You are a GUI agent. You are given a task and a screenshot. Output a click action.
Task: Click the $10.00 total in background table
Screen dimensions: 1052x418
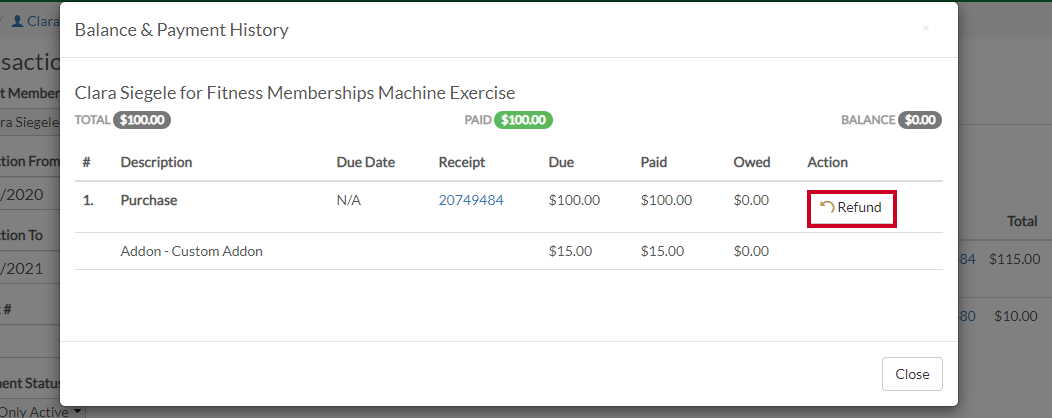(x=1016, y=316)
